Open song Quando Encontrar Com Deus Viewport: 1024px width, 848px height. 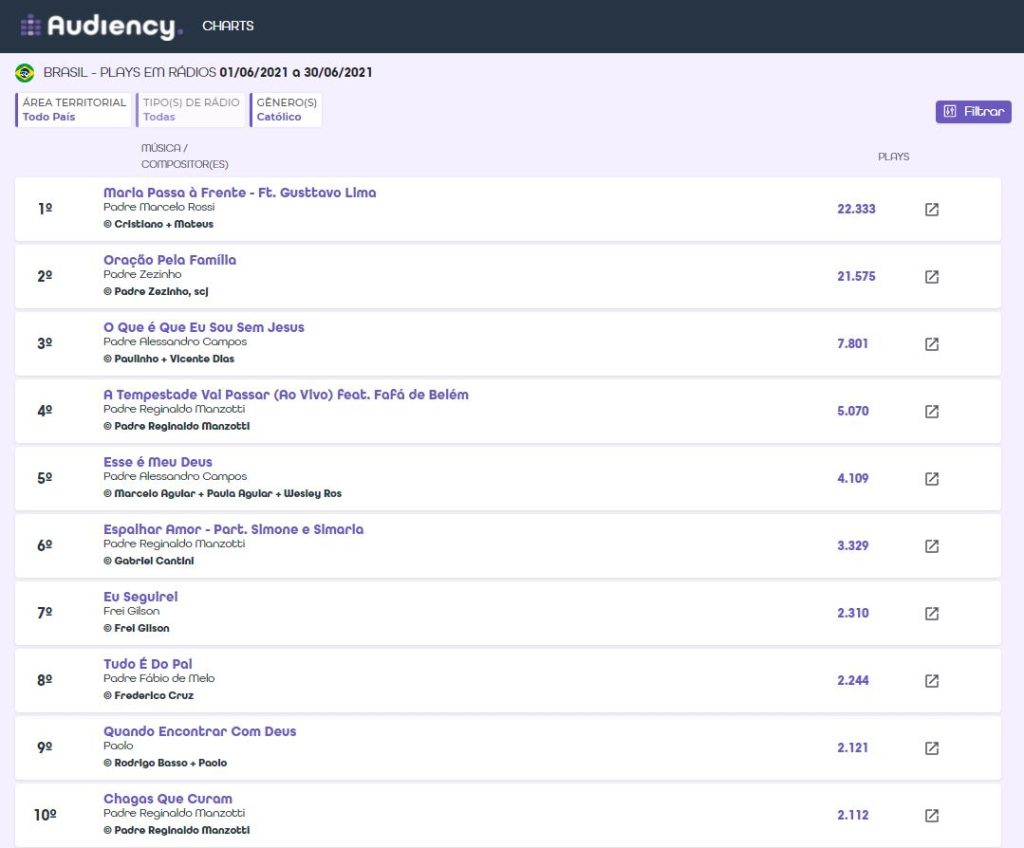click(200, 730)
